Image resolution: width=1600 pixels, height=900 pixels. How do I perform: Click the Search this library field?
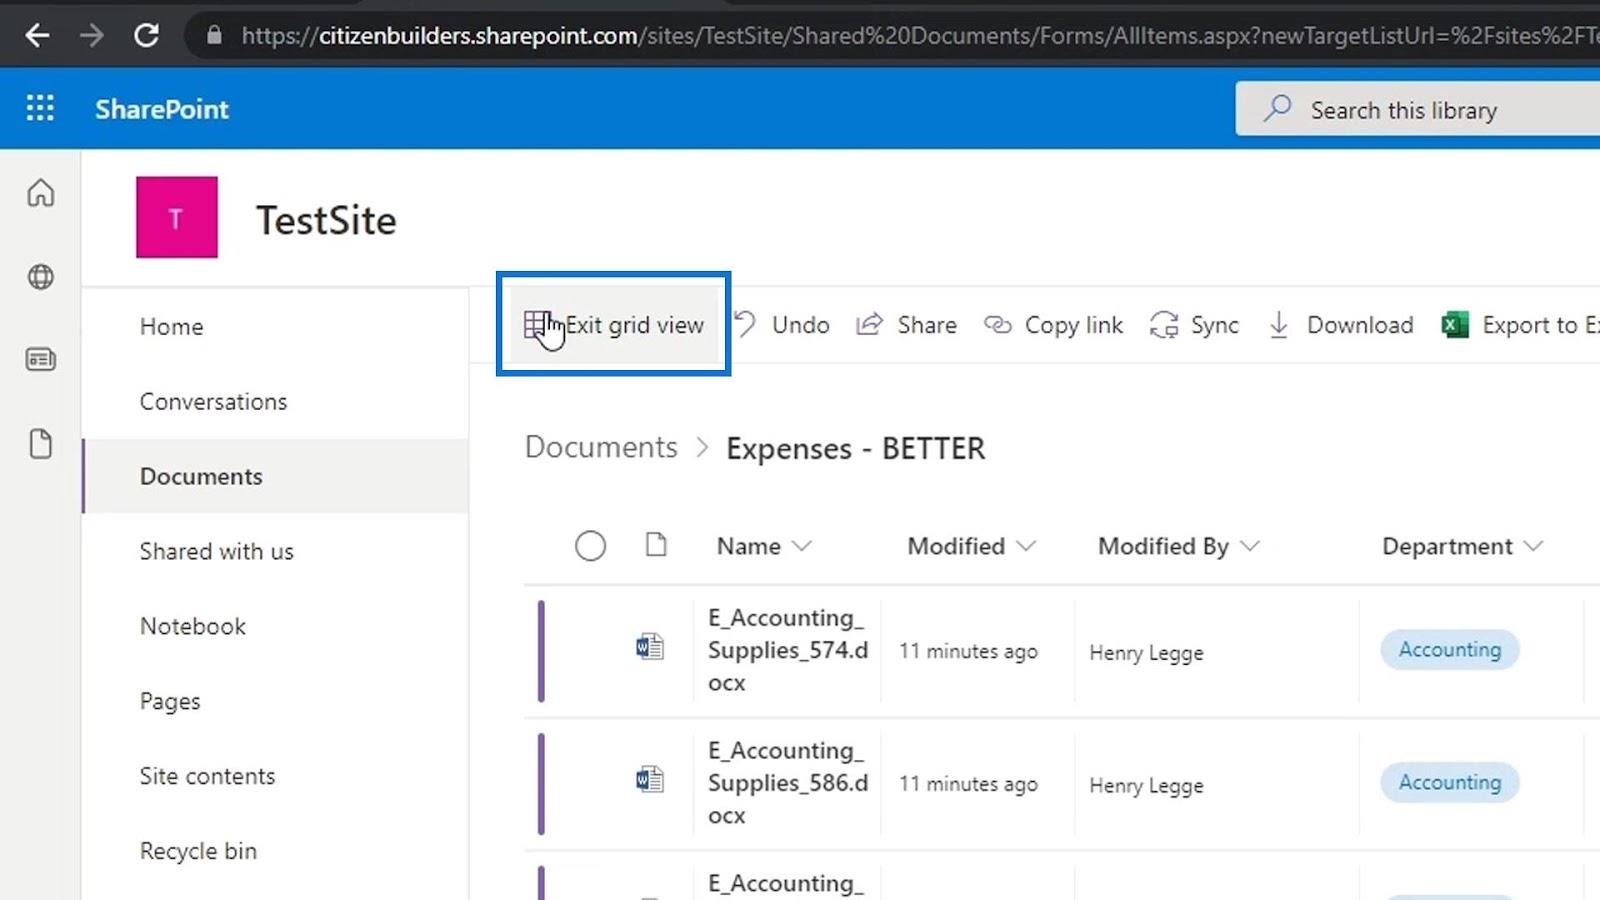[x=1420, y=110]
